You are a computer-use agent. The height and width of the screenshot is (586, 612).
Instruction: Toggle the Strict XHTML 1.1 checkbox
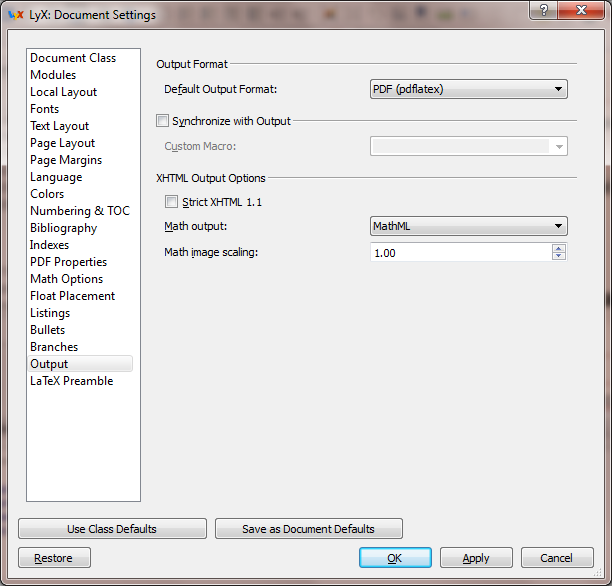[172, 202]
